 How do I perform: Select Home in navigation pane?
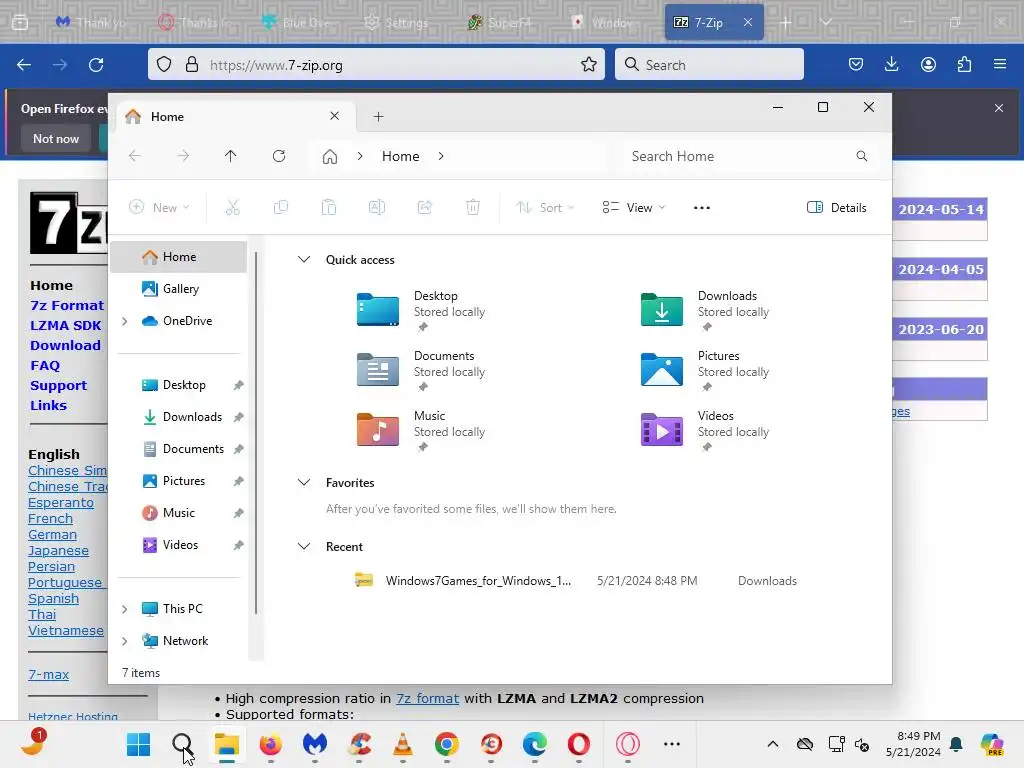(178, 257)
